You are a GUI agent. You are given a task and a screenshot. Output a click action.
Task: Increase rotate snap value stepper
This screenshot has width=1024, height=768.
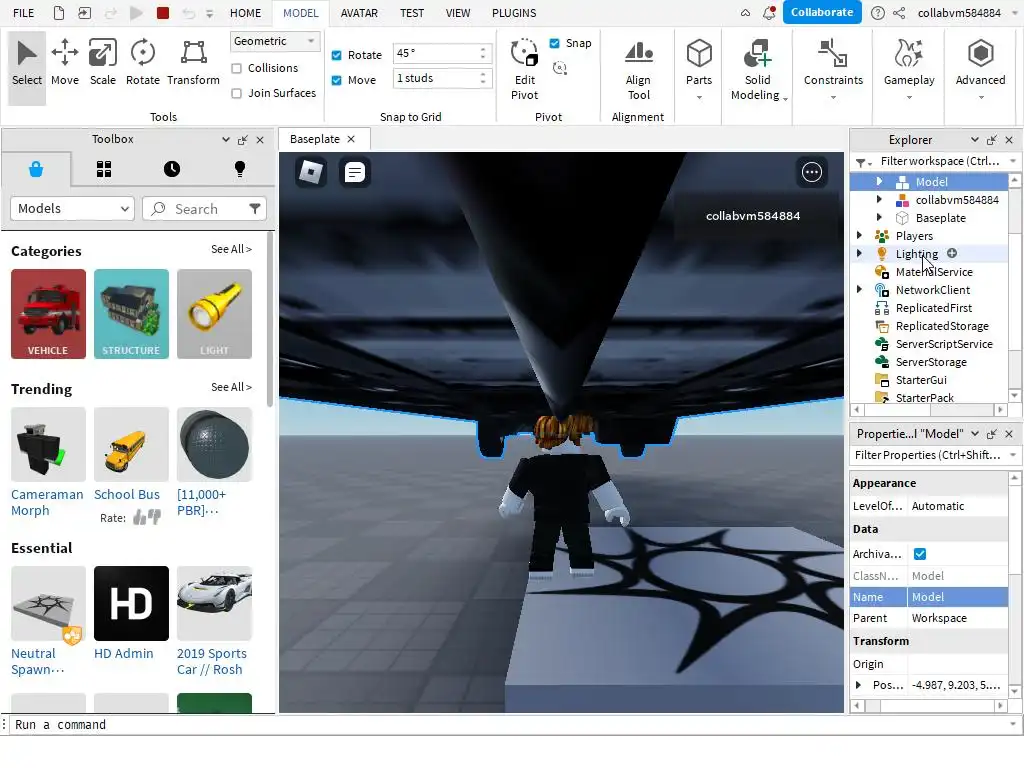coord(483,49)
